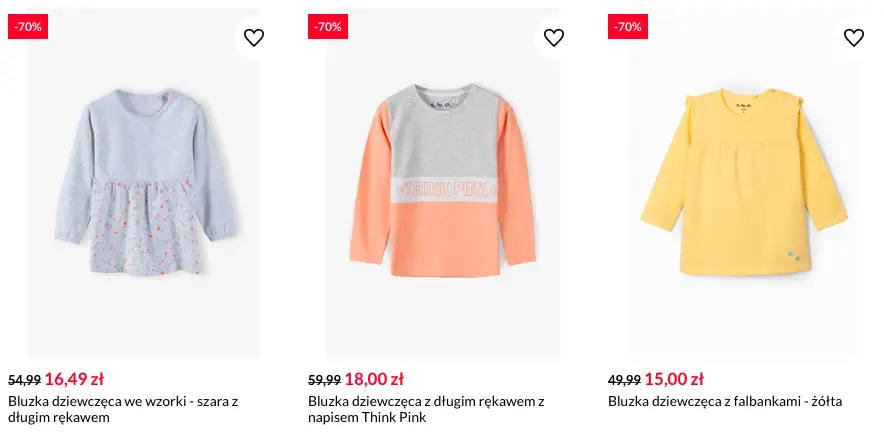Click the -70% badge on the yellow blouse
The width and height of the screenshot is (884, 447).
pos(628,27)
